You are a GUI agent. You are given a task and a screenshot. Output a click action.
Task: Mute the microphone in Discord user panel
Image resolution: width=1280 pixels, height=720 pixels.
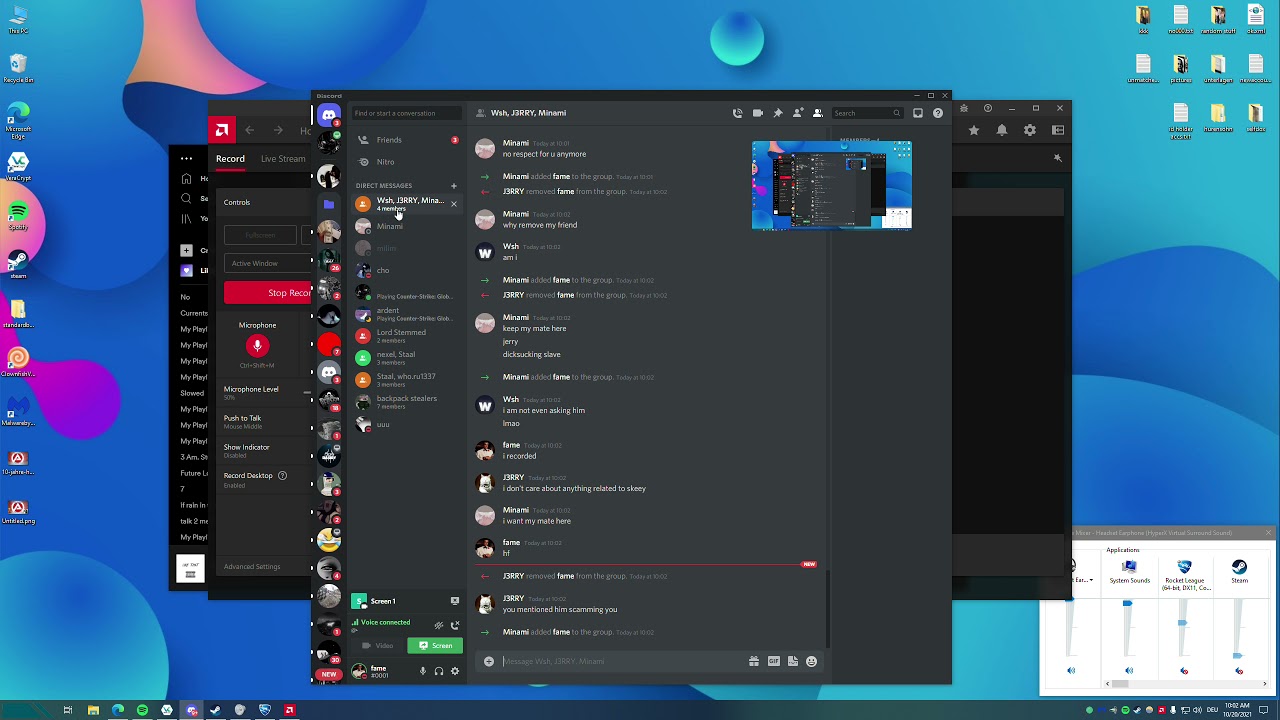point(423,672)
